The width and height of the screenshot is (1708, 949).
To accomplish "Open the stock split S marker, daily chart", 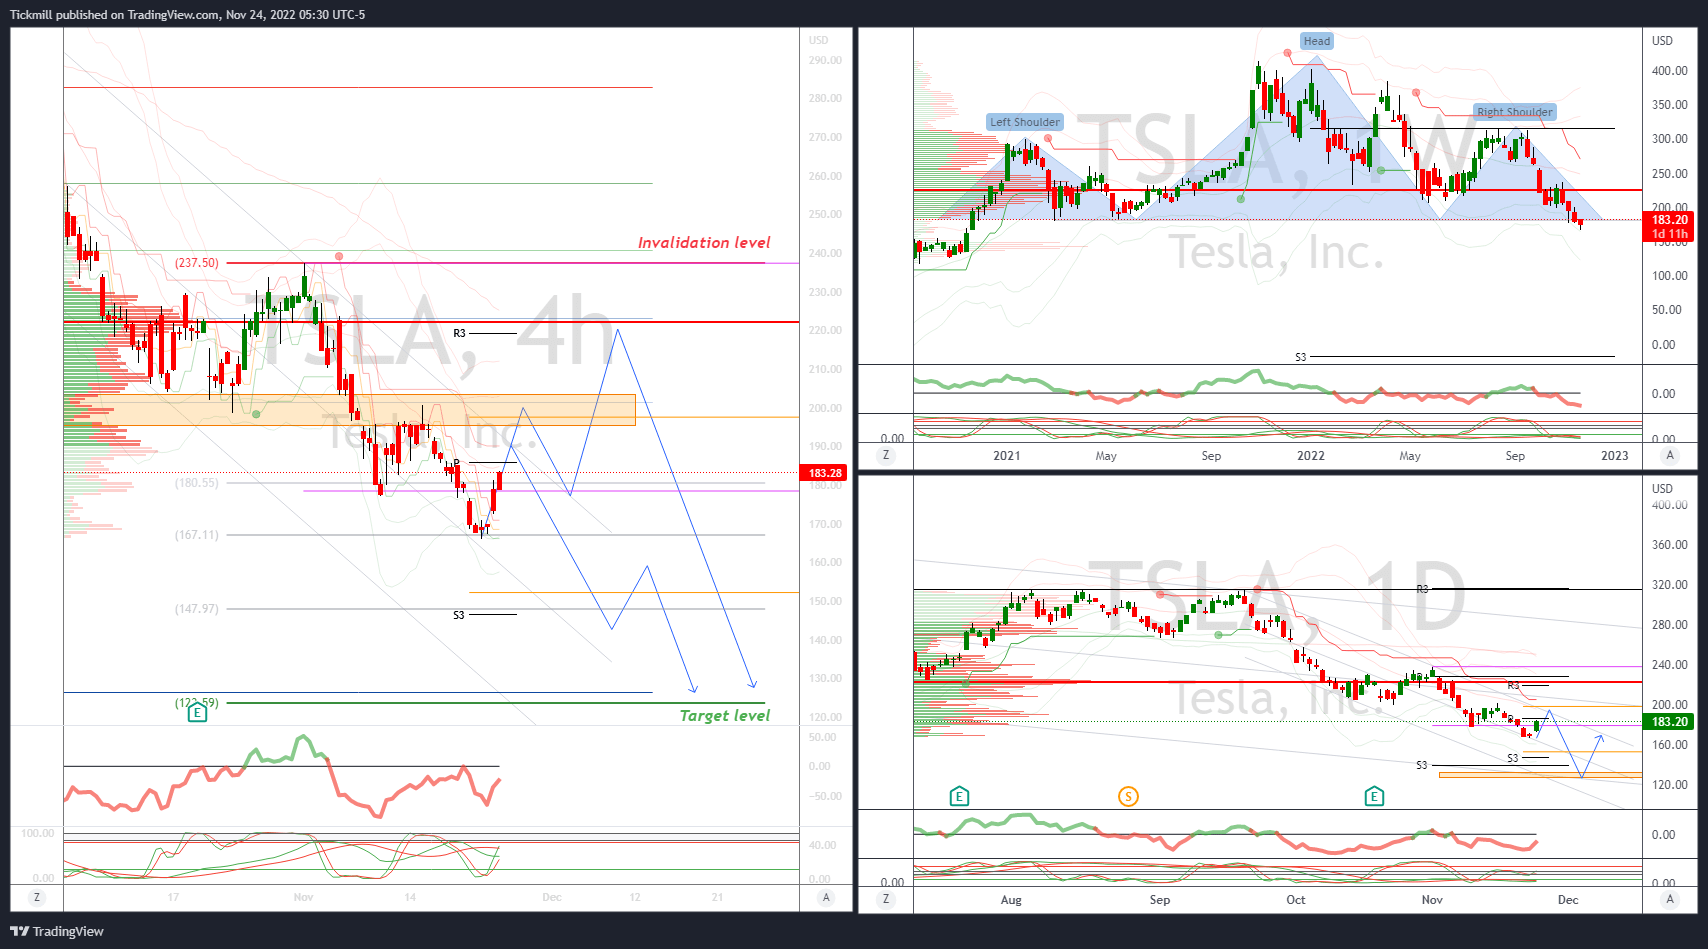I will click(1128, 796).
